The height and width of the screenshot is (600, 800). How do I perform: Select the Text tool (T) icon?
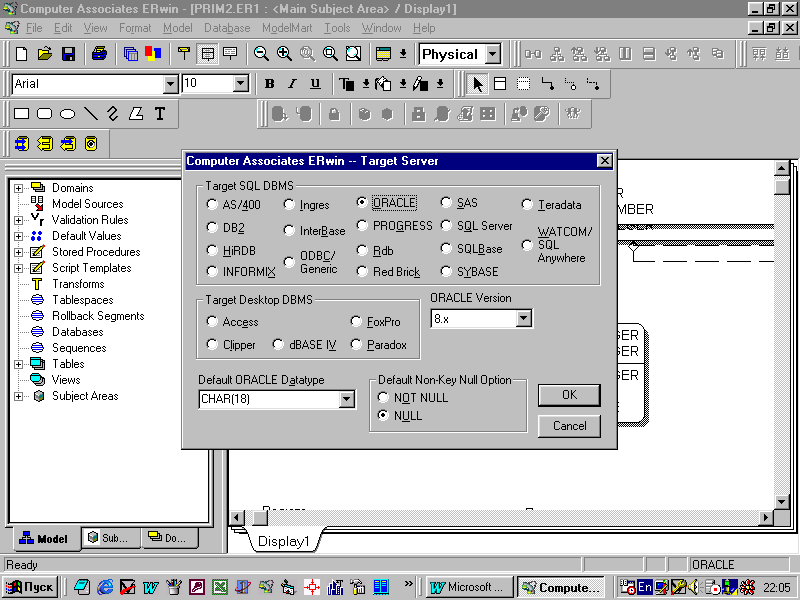pos(160,113)
